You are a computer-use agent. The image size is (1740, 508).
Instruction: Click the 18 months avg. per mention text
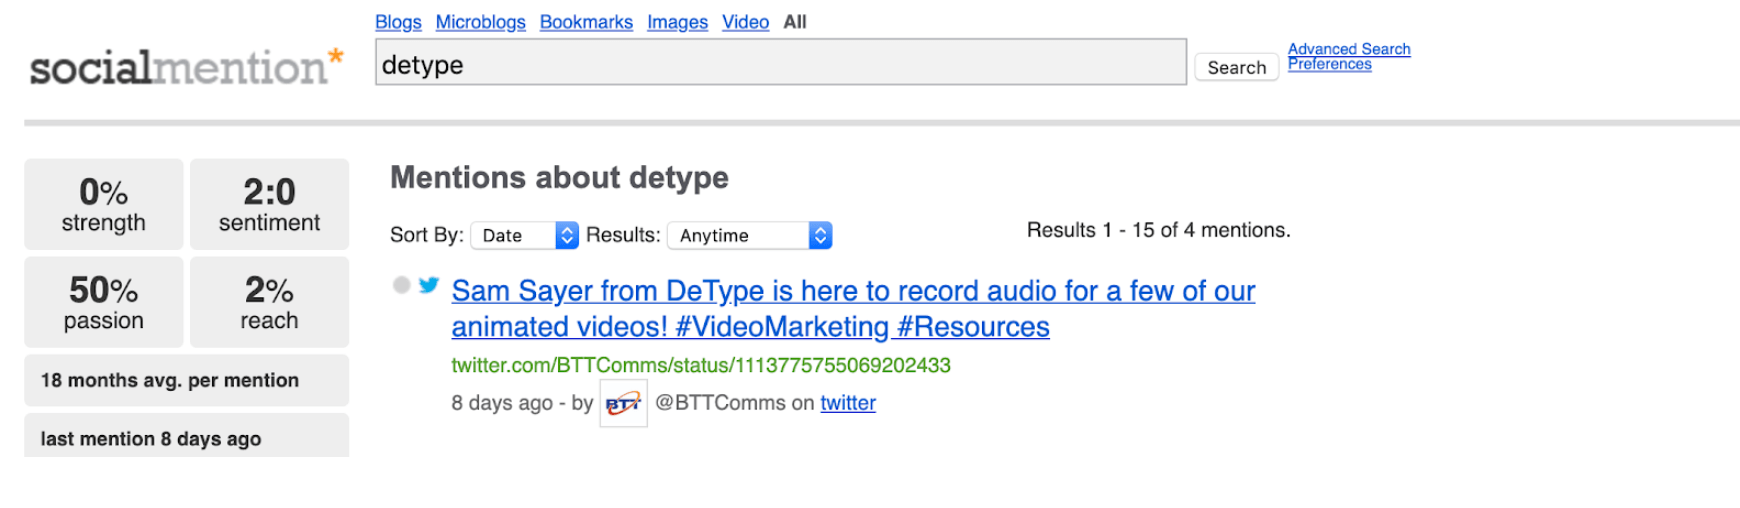(170, 380)
